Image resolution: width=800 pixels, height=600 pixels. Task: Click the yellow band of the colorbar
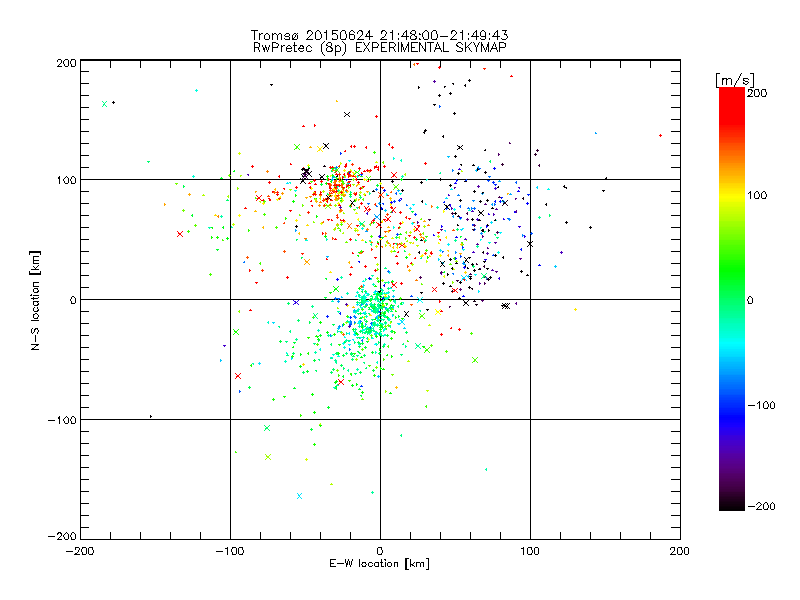coord(732,196)
